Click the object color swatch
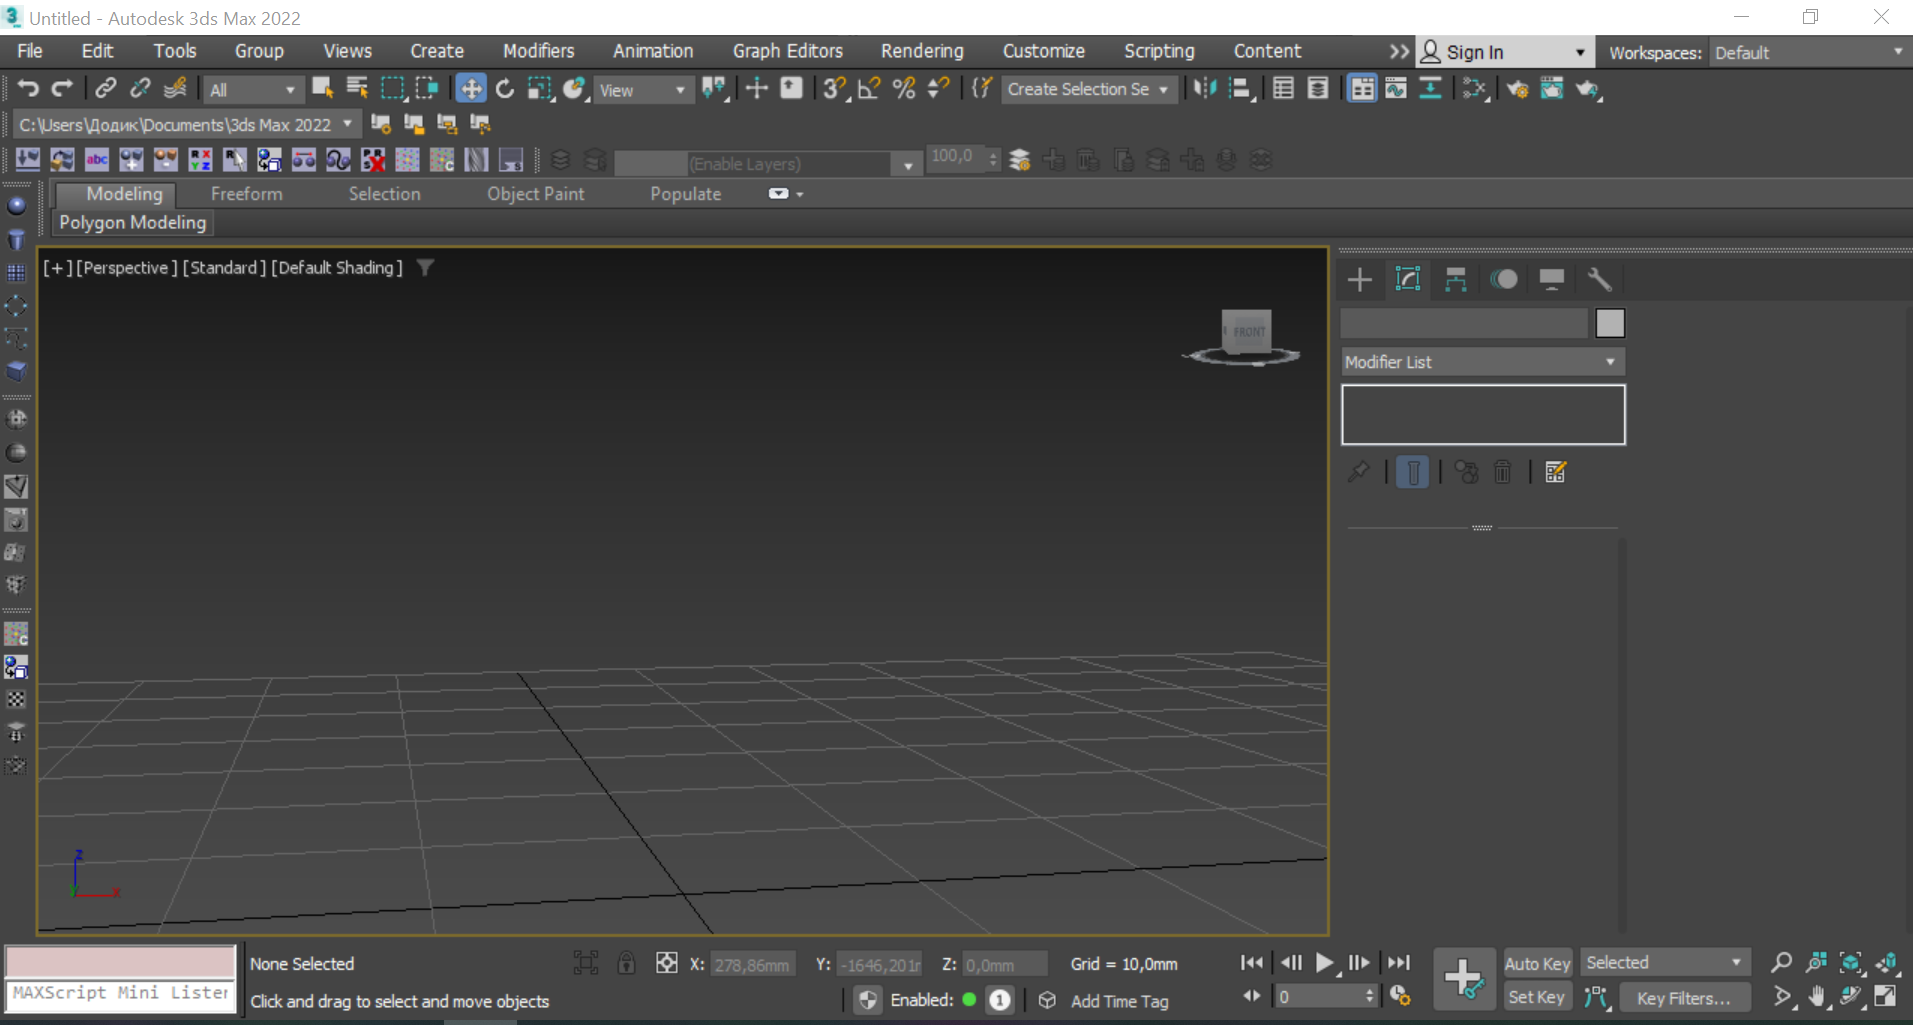The height and width of the screenshot is (1025, 1913). [1609, 323]
